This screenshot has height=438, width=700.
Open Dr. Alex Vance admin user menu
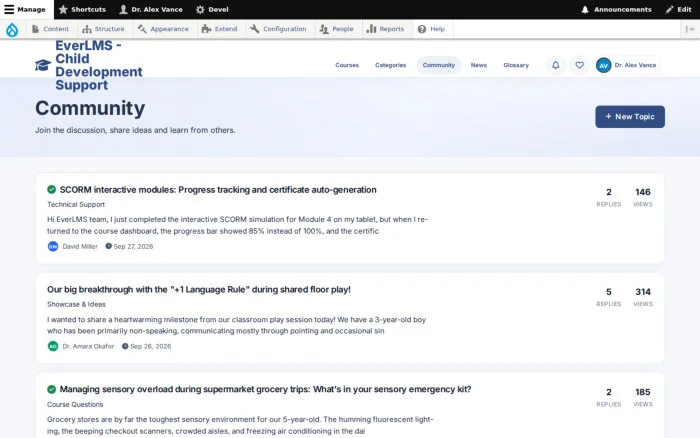(151, 9)
